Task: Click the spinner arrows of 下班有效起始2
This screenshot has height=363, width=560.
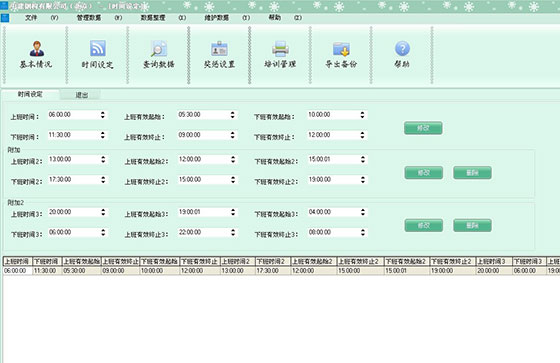Action: point(363,159)
